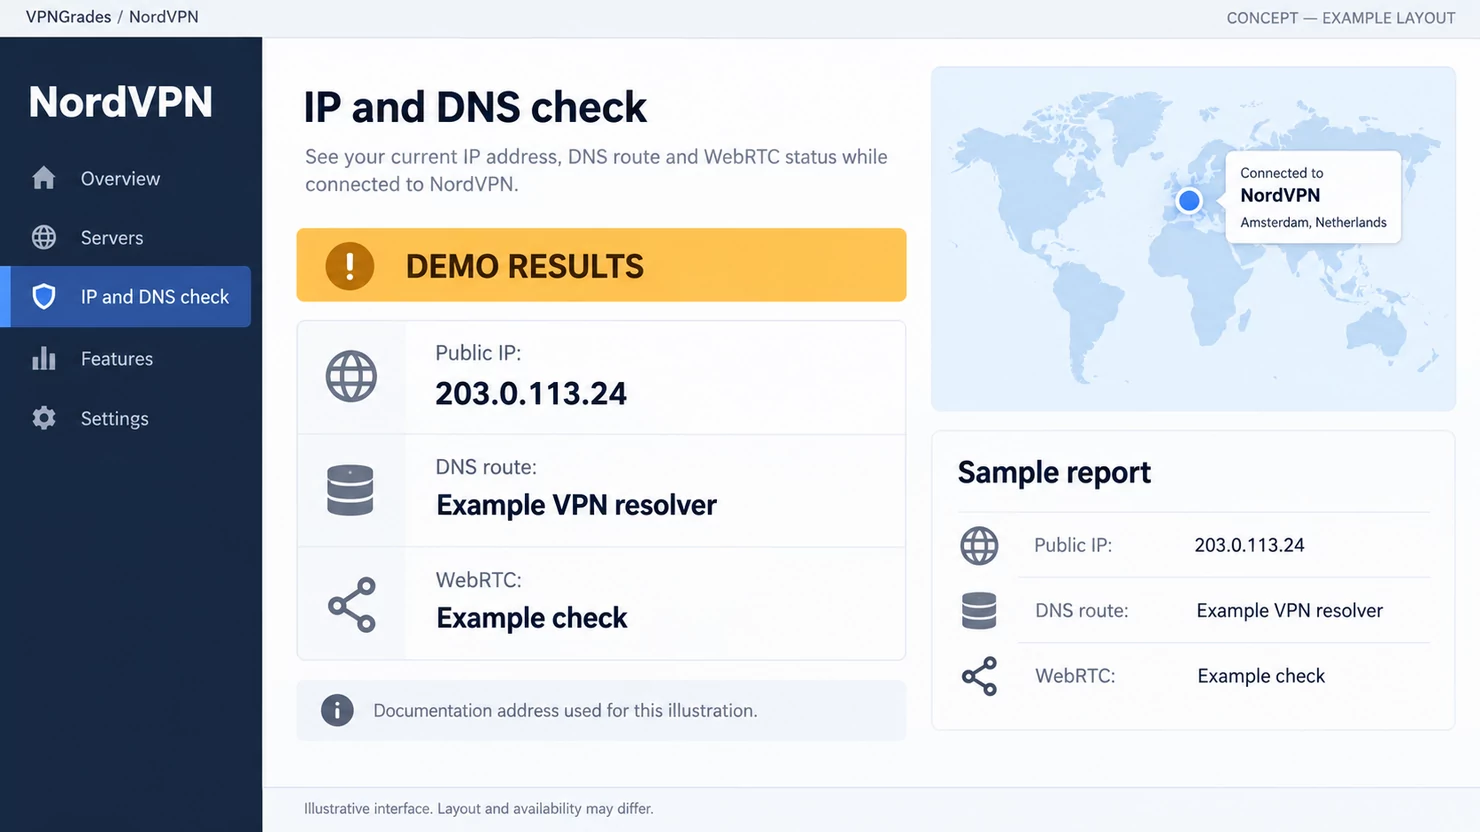
Task: Click 'WebRTC:' label in Sample report
Action: click(1075, 676)
